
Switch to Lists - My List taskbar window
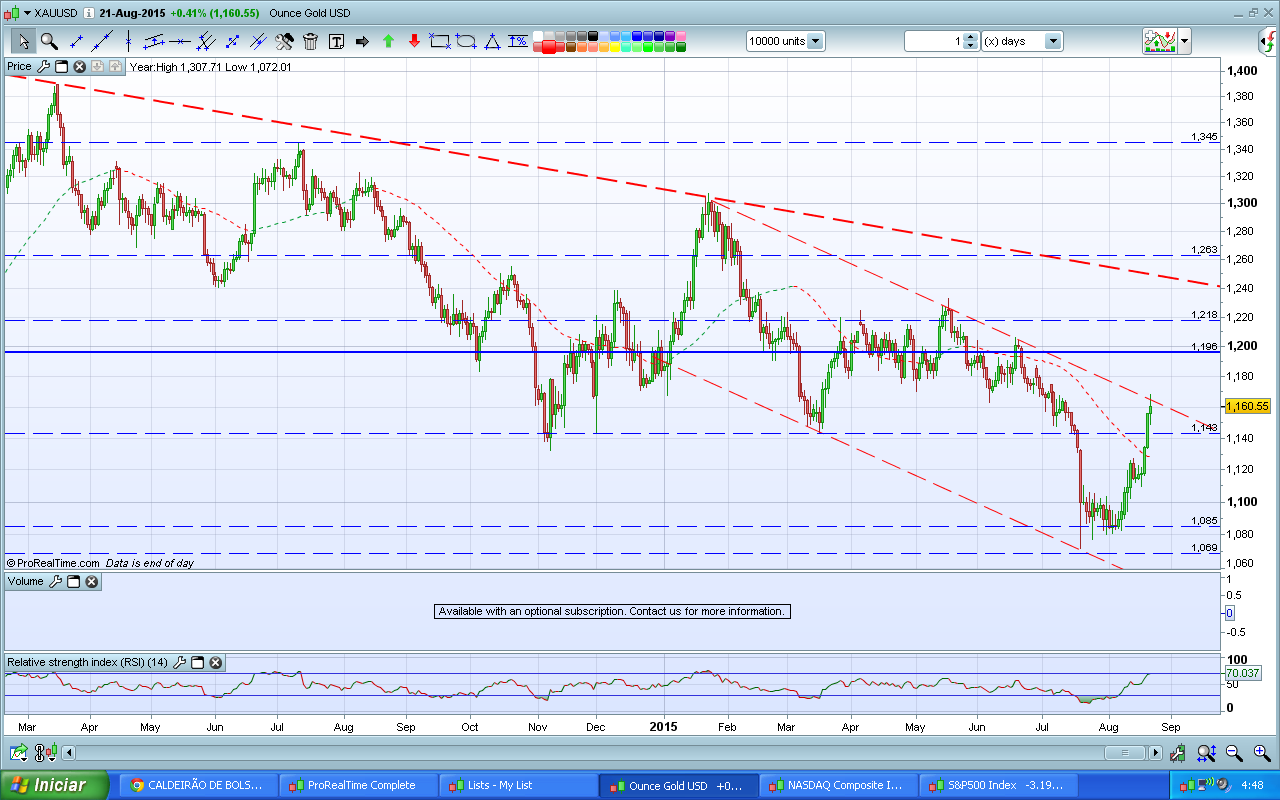tap(516, 785)
